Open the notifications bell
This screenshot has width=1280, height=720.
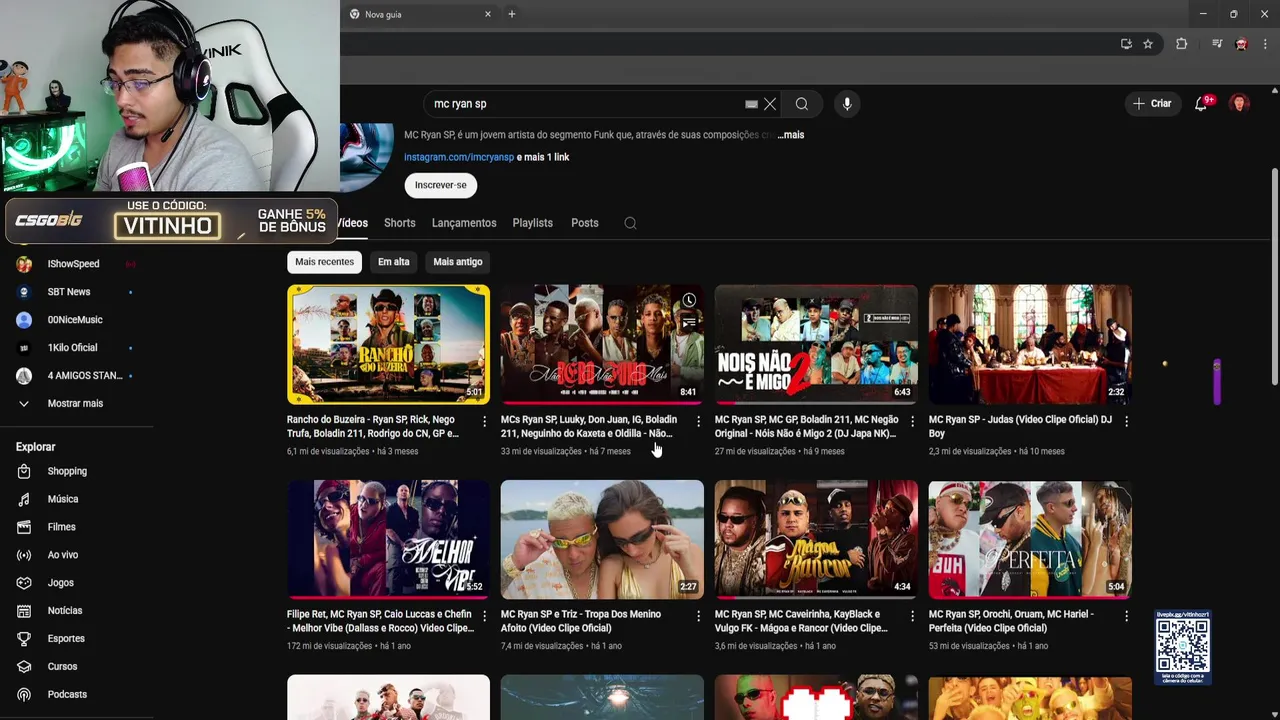[x=1201, y=104]
